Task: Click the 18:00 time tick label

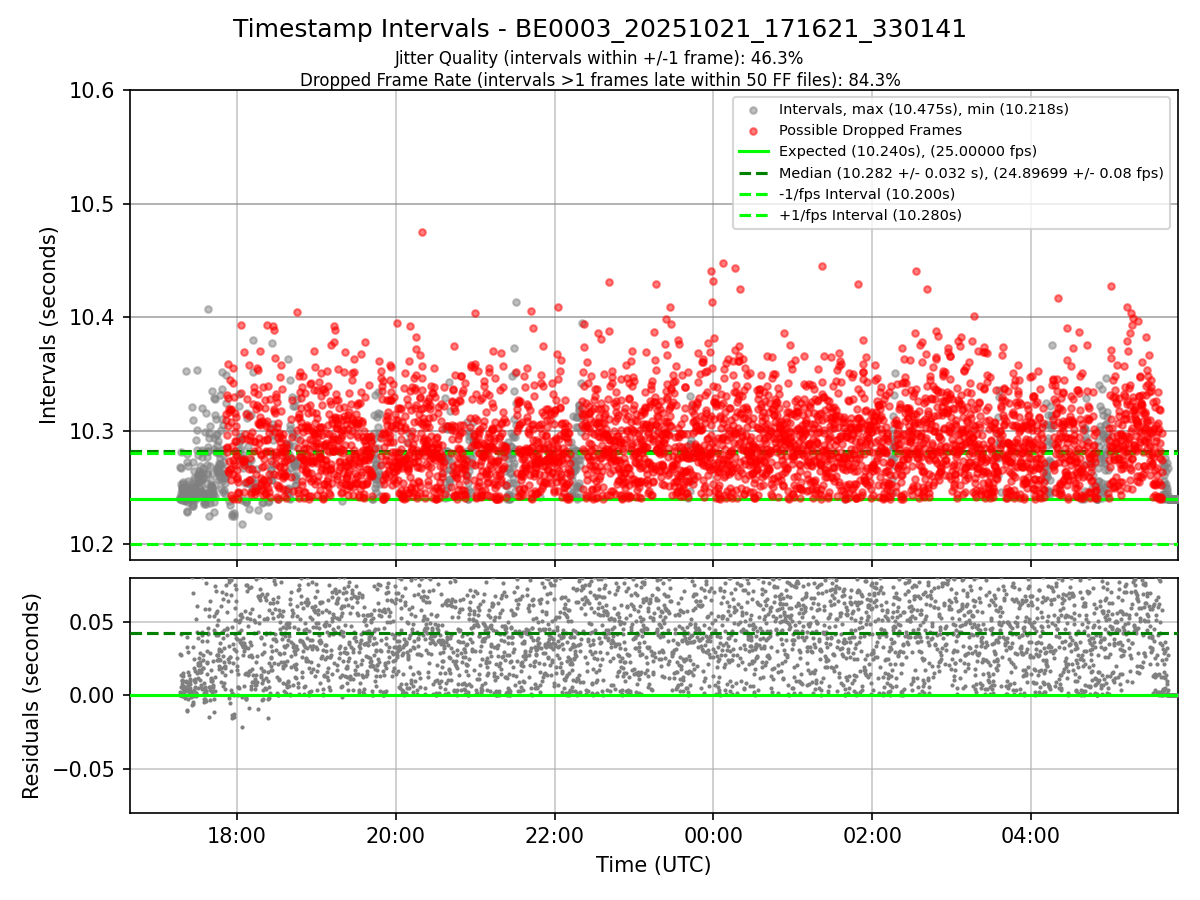Action: [236, 835]
